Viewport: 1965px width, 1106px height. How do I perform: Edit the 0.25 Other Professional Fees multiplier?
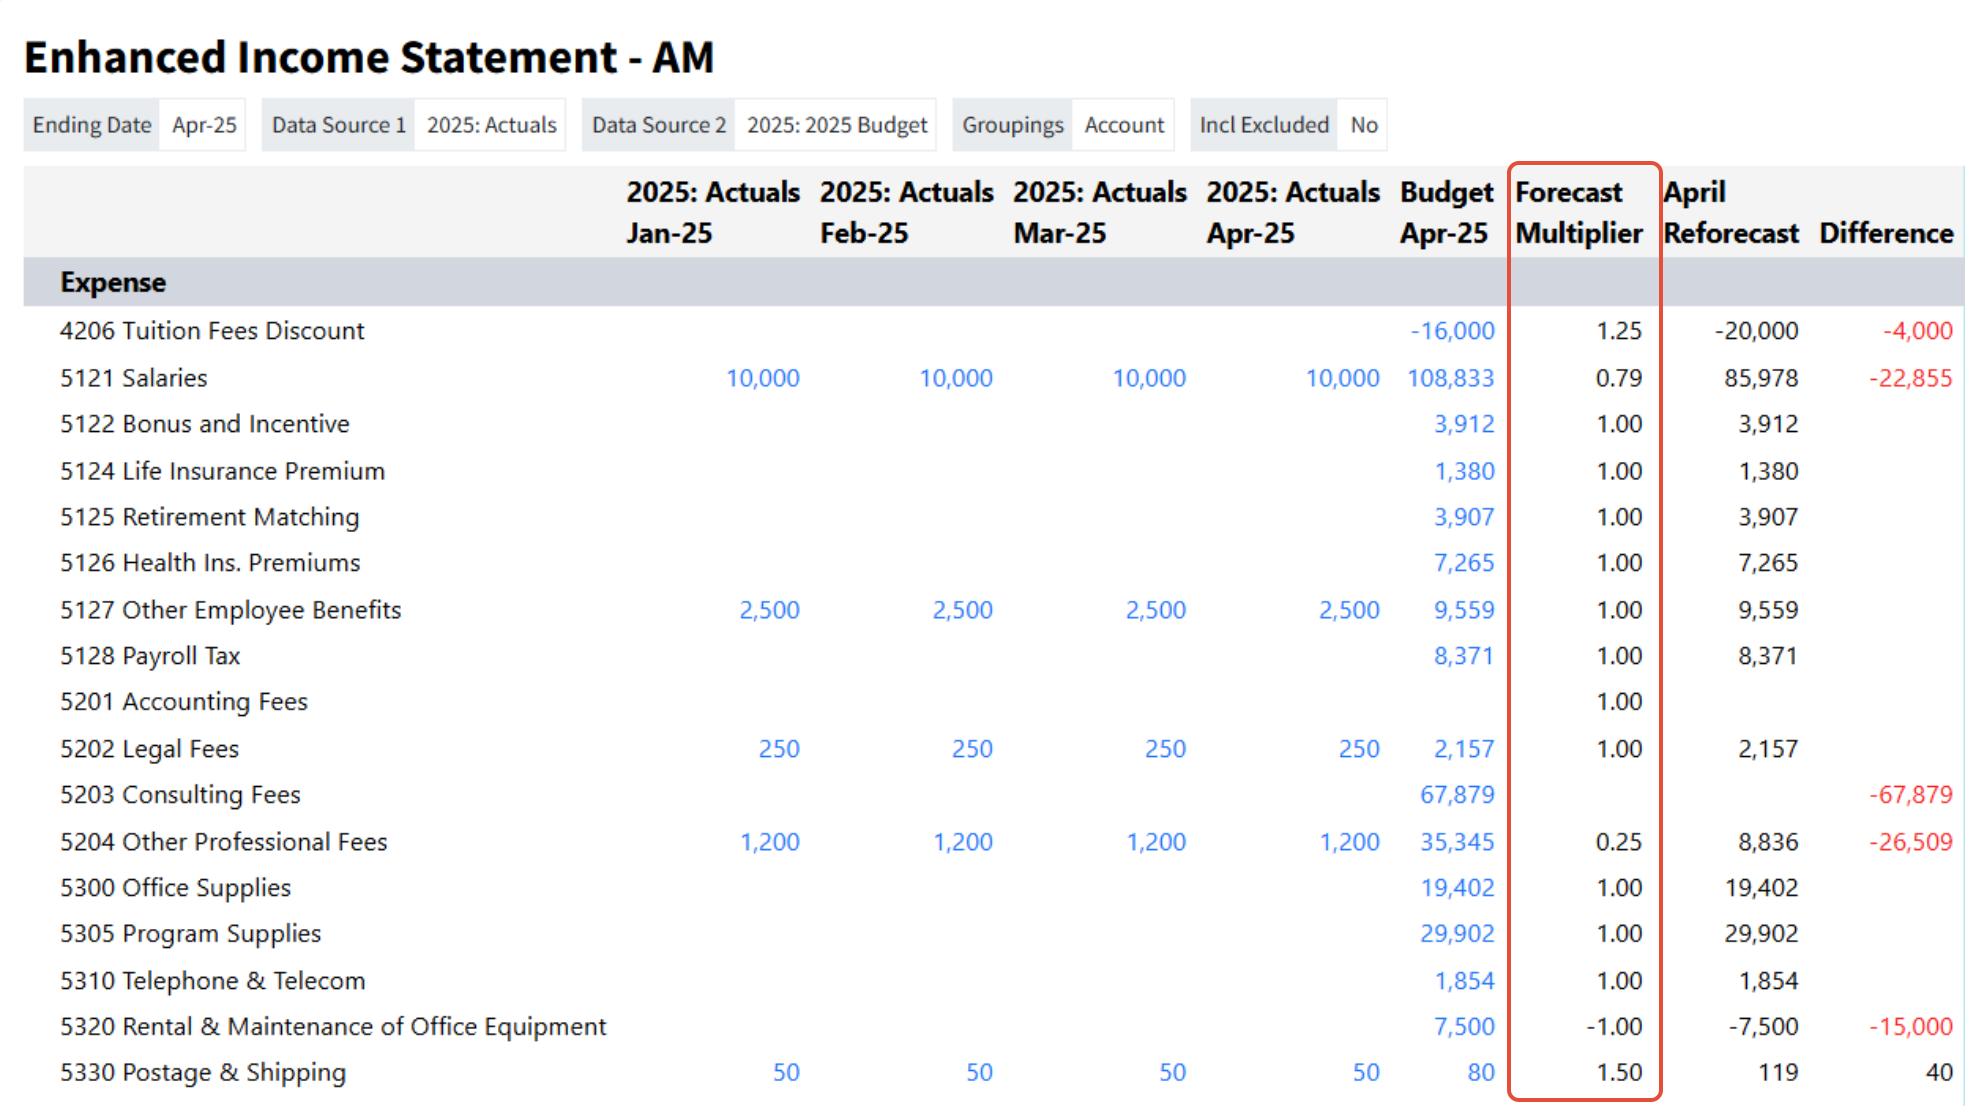coord(1618,842)
